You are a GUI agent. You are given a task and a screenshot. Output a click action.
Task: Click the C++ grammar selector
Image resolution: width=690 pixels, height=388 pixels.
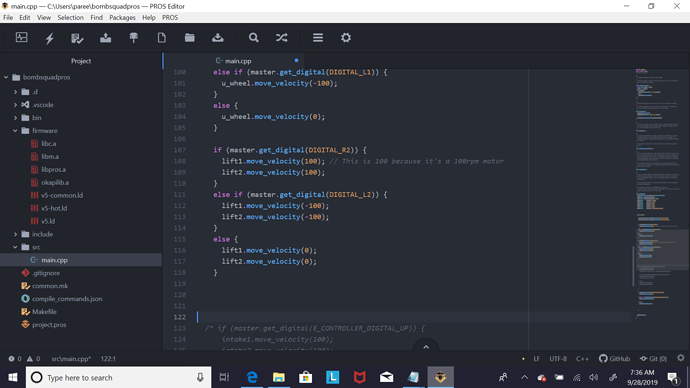tap(582, 359)
